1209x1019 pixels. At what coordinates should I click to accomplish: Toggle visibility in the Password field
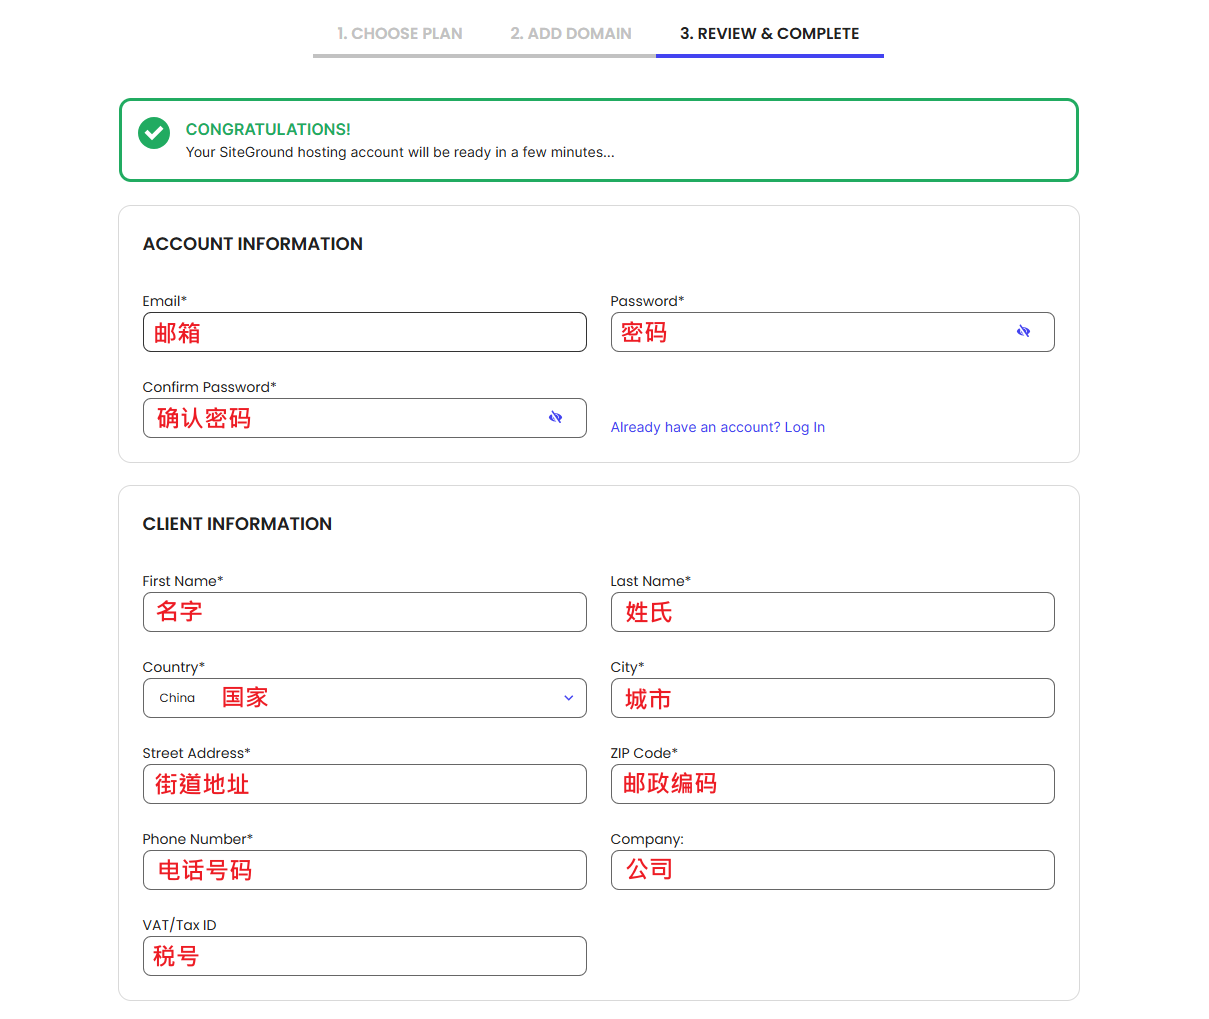(x=1023, y=331)
